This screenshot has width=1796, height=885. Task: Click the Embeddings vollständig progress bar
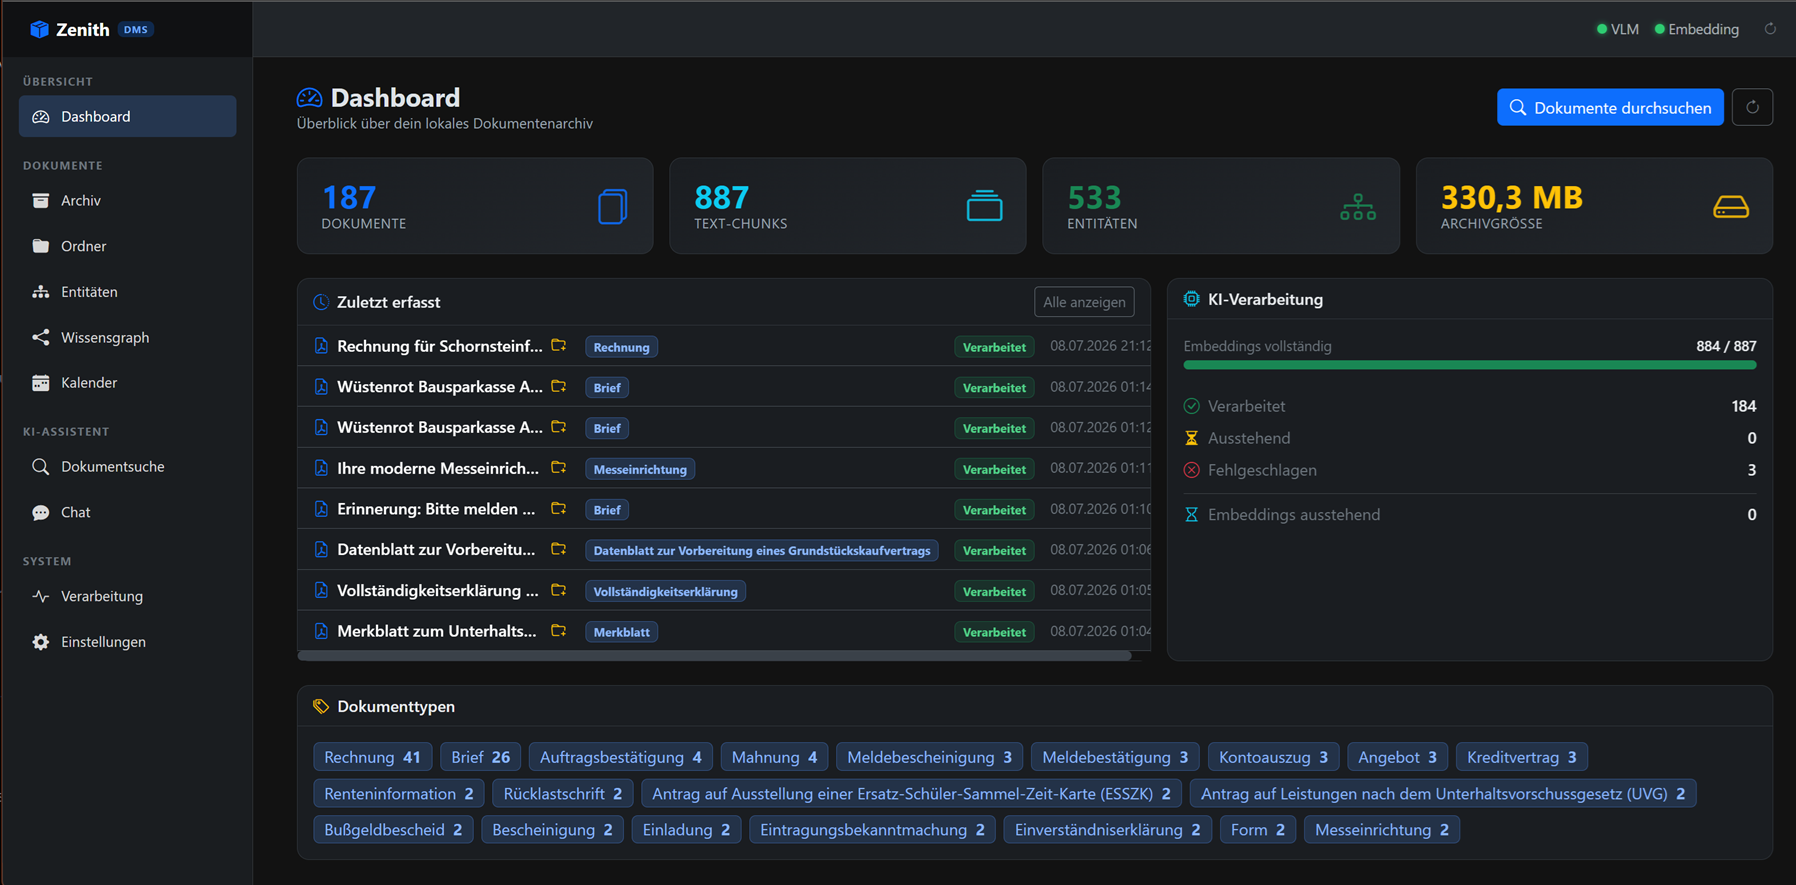(1469, 365)
